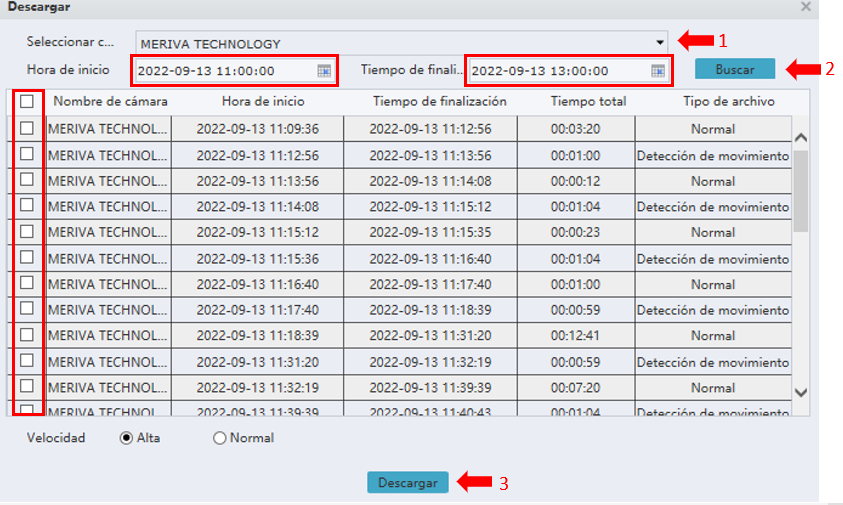Click the Tiempo de finalización date field
843x505 pixels.
tap(556, 71)
